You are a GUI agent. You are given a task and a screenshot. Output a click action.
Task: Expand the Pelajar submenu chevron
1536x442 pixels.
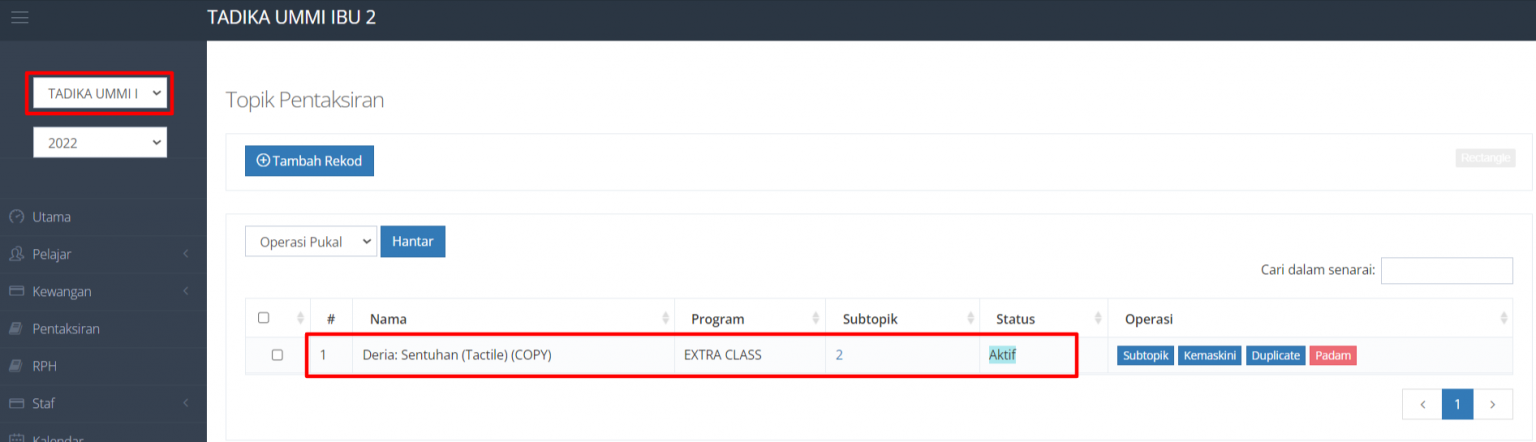(186, 254)
